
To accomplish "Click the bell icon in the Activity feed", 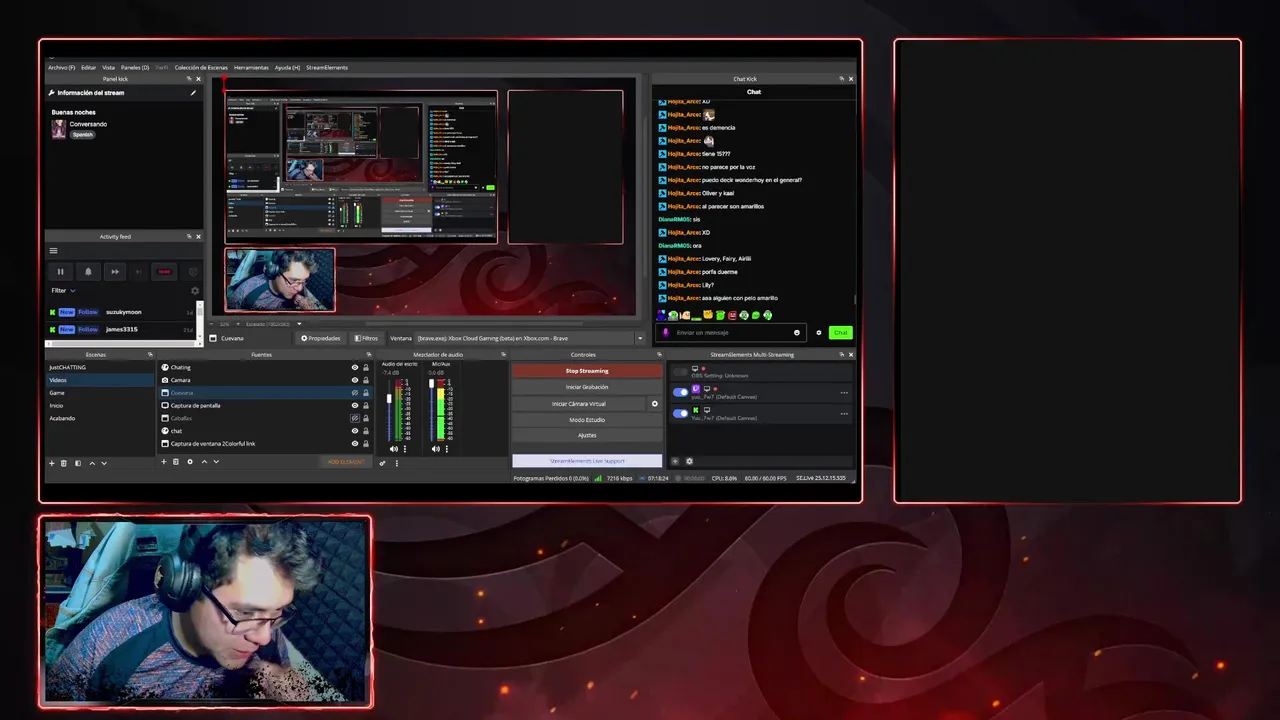I will coord(88,271).
